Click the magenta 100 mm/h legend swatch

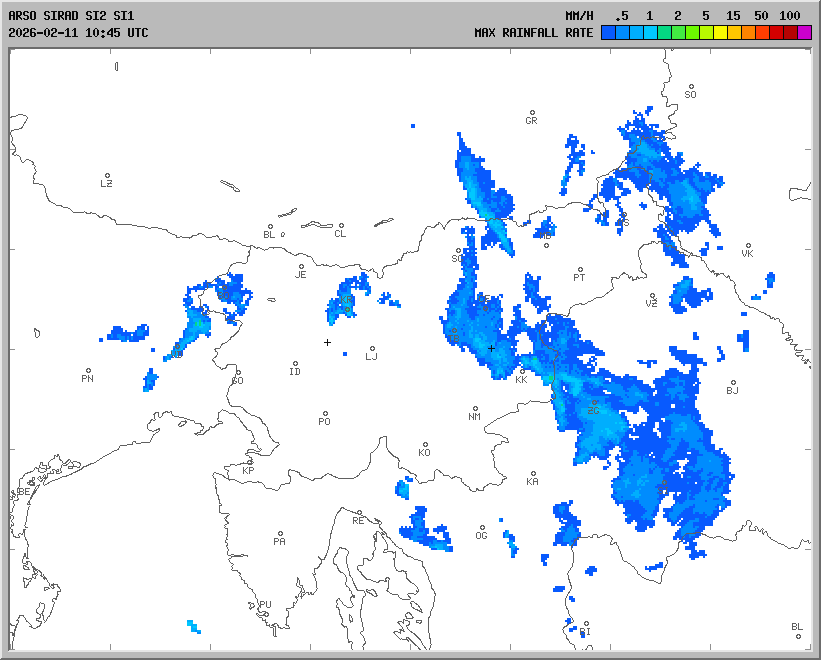(x=804, y=32)
